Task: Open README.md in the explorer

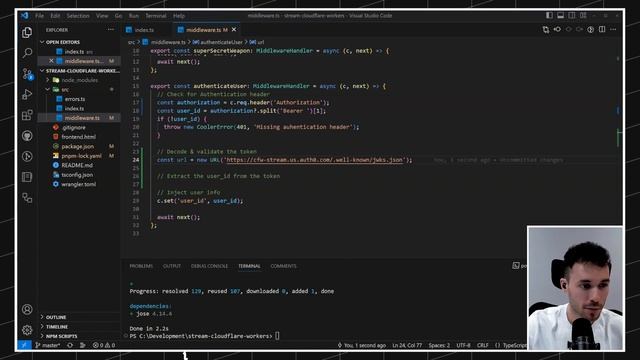Action: (79, 165)
